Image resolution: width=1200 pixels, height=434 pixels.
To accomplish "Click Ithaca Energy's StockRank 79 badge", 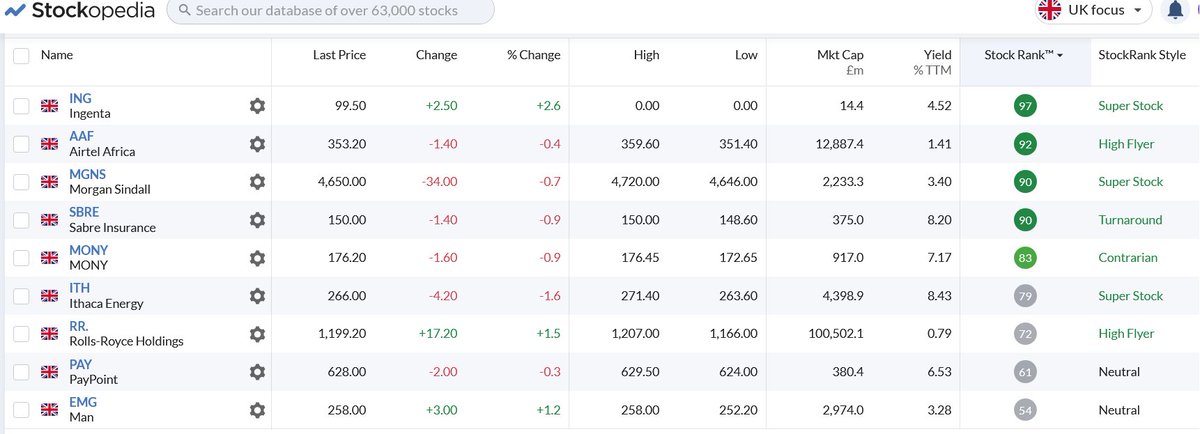I will [x=1024, y=296].
